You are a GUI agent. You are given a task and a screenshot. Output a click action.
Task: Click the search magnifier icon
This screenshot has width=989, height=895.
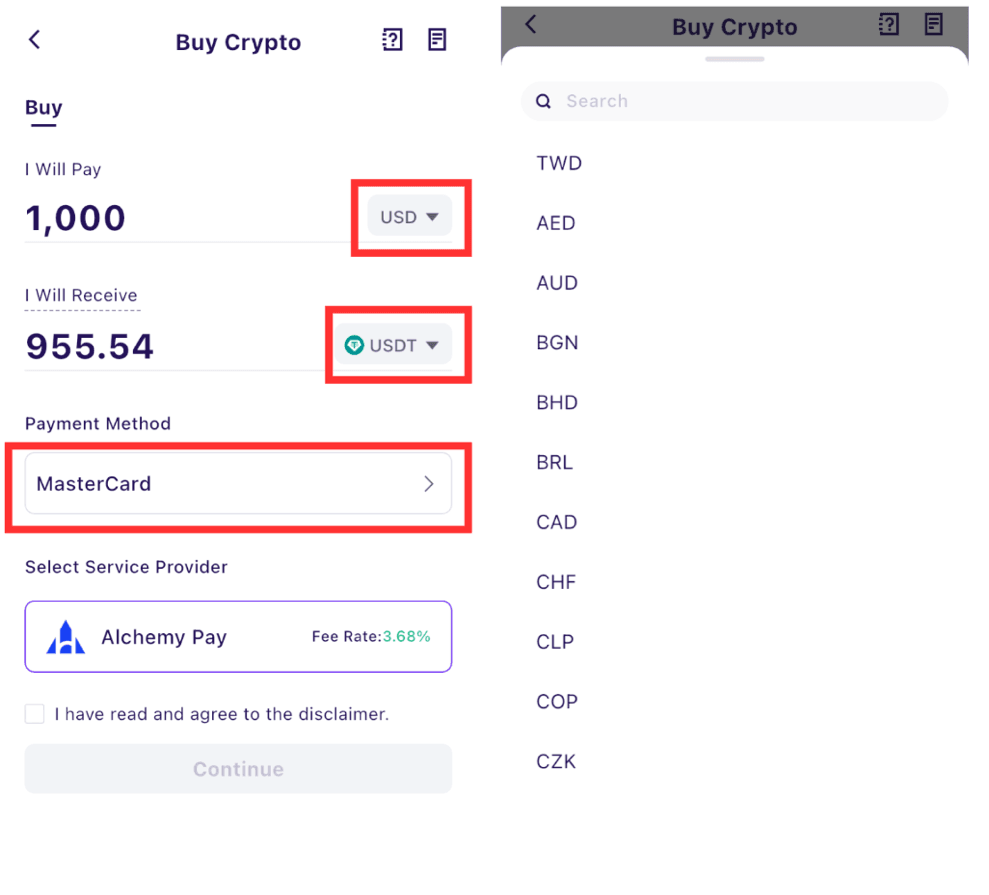[x=543, y=101]
